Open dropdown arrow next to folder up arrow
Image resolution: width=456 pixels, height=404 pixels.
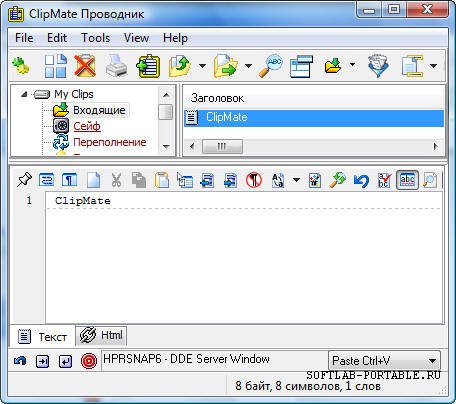pyautogui.click(x=202, y=66)
